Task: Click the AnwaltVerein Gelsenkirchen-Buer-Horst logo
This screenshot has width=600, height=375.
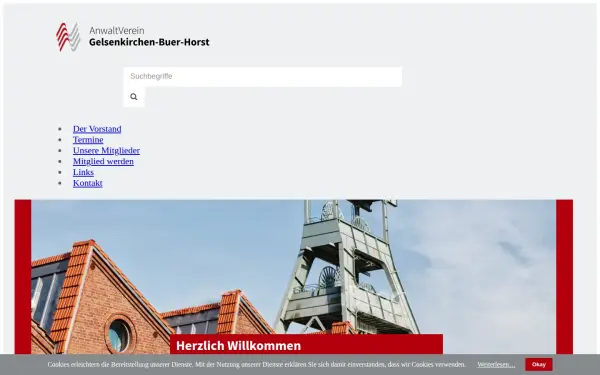Action: click(x=132, y=36)
